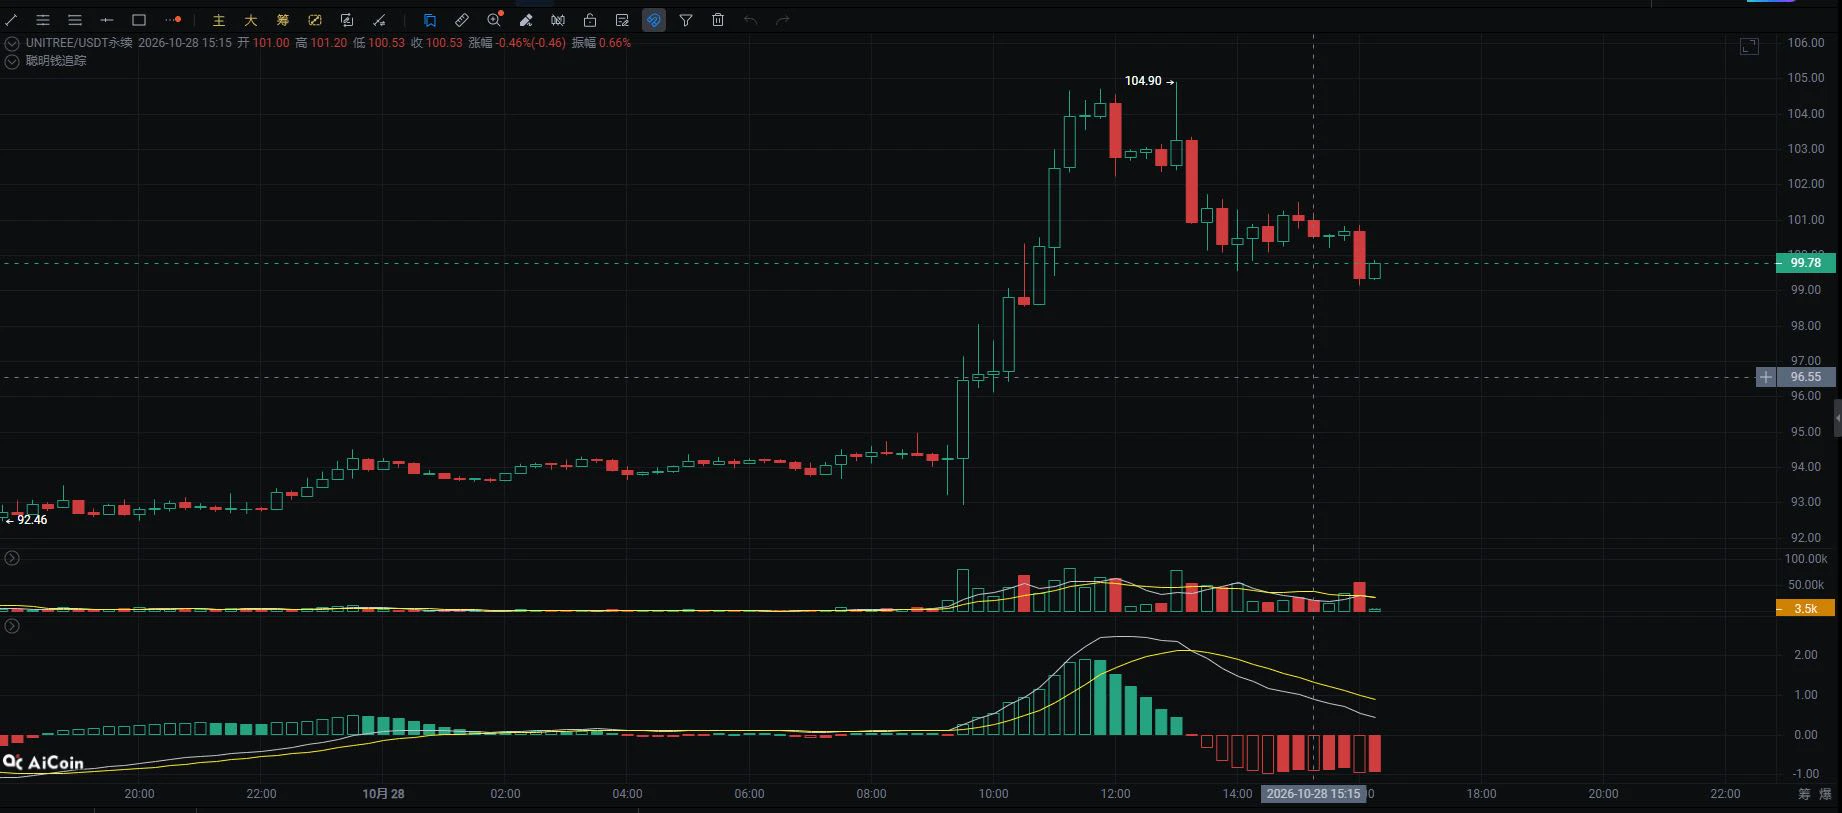Click the 爆 button at bottom right

coord(1825,794)
